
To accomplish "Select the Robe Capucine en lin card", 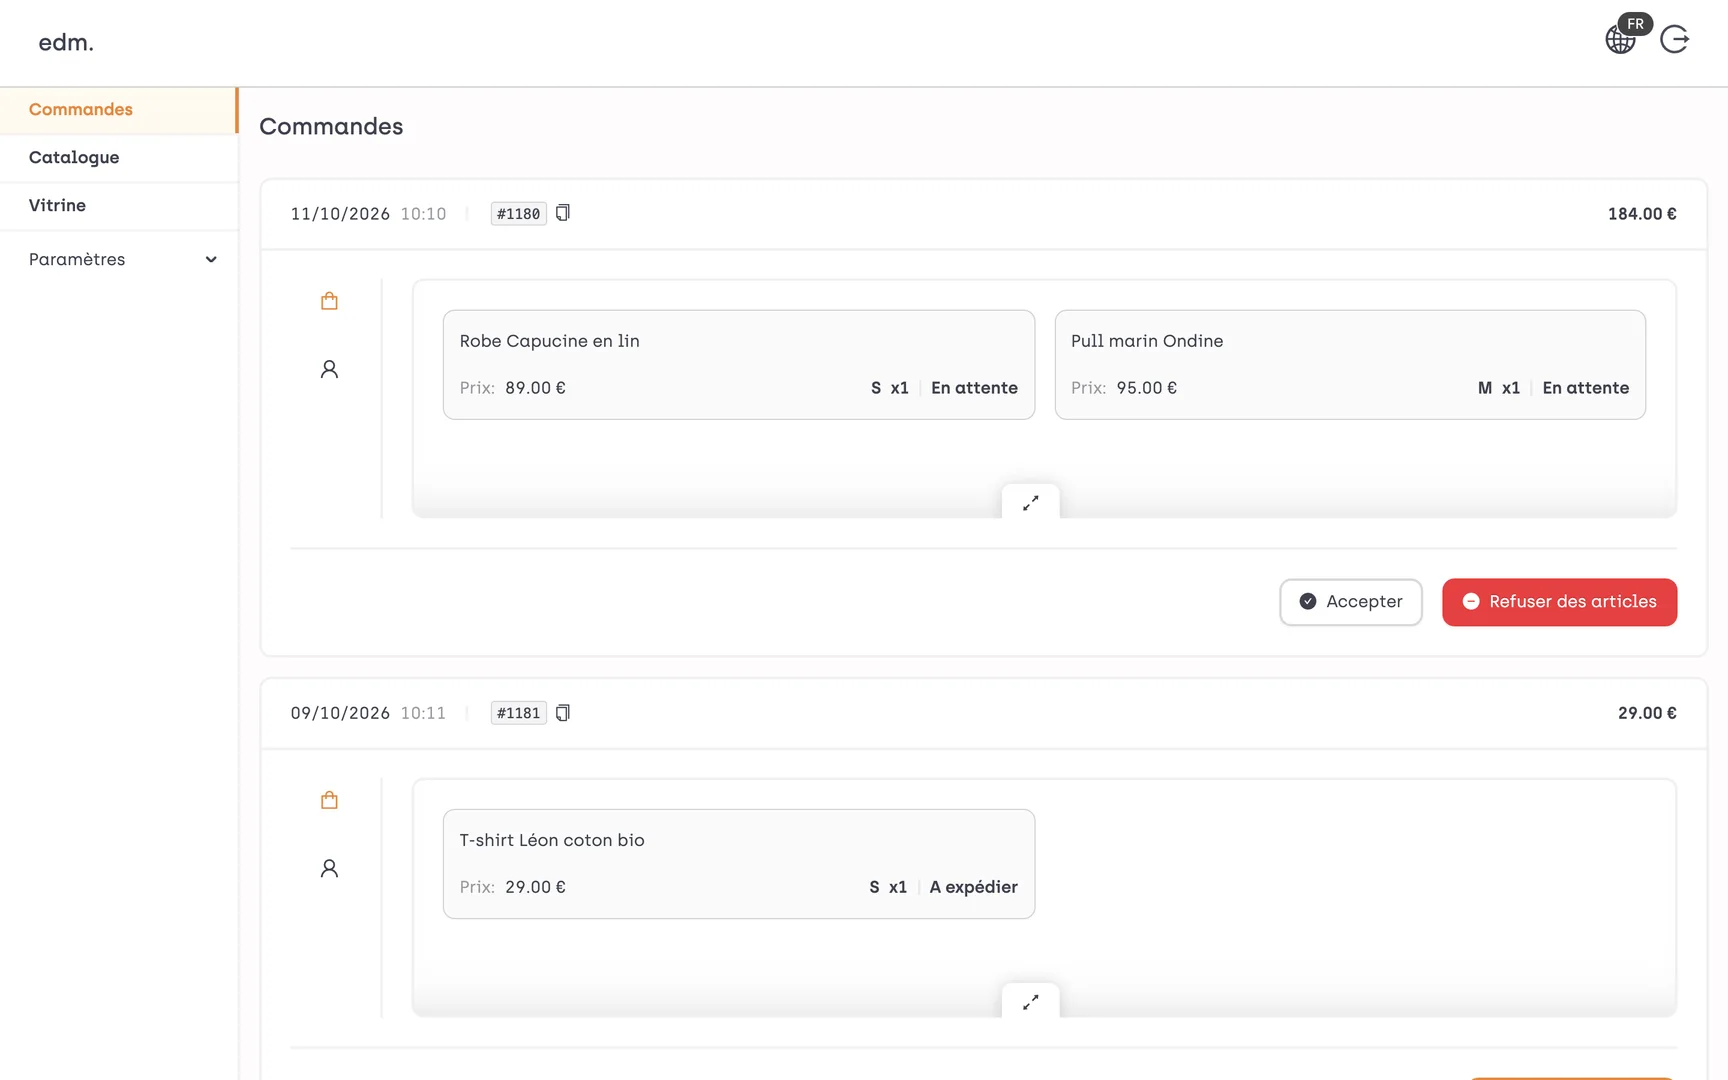I will 739,365.
